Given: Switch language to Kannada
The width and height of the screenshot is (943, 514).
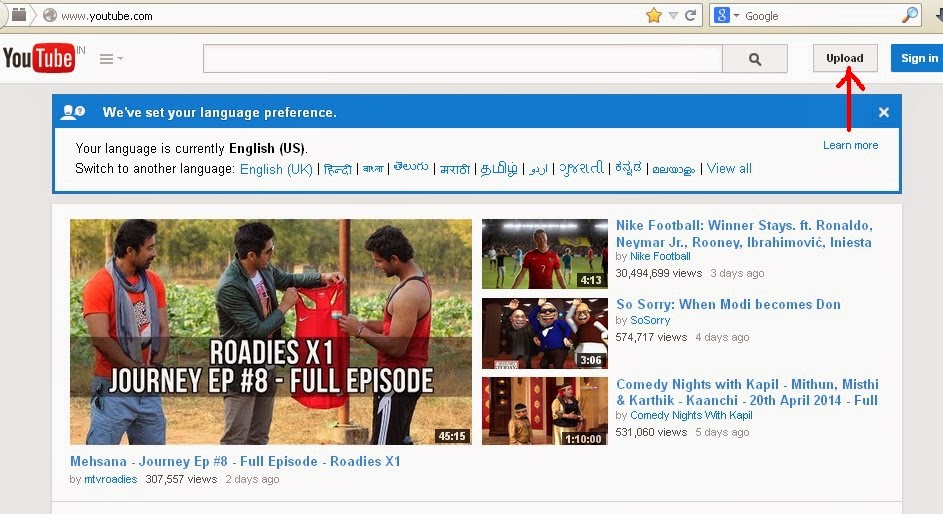Looking at the screenshot, I should click(x=628, y=168).
